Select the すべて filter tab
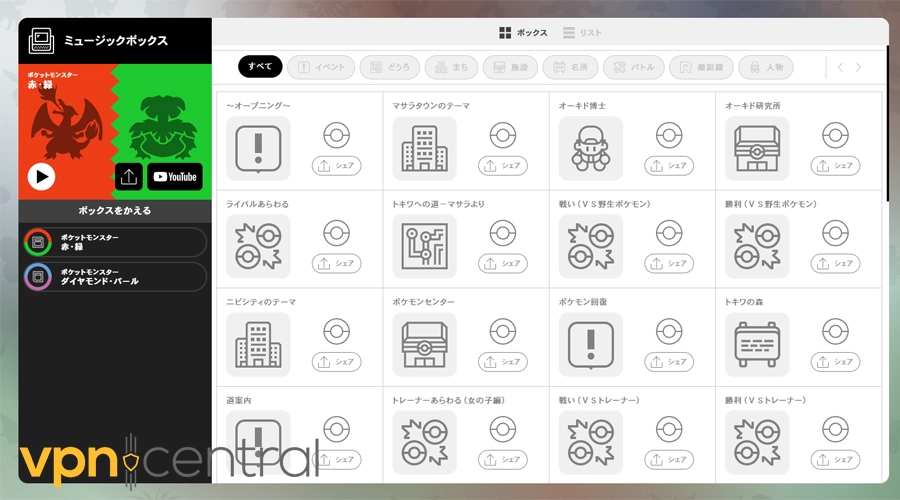 click(x=260, y=67)
